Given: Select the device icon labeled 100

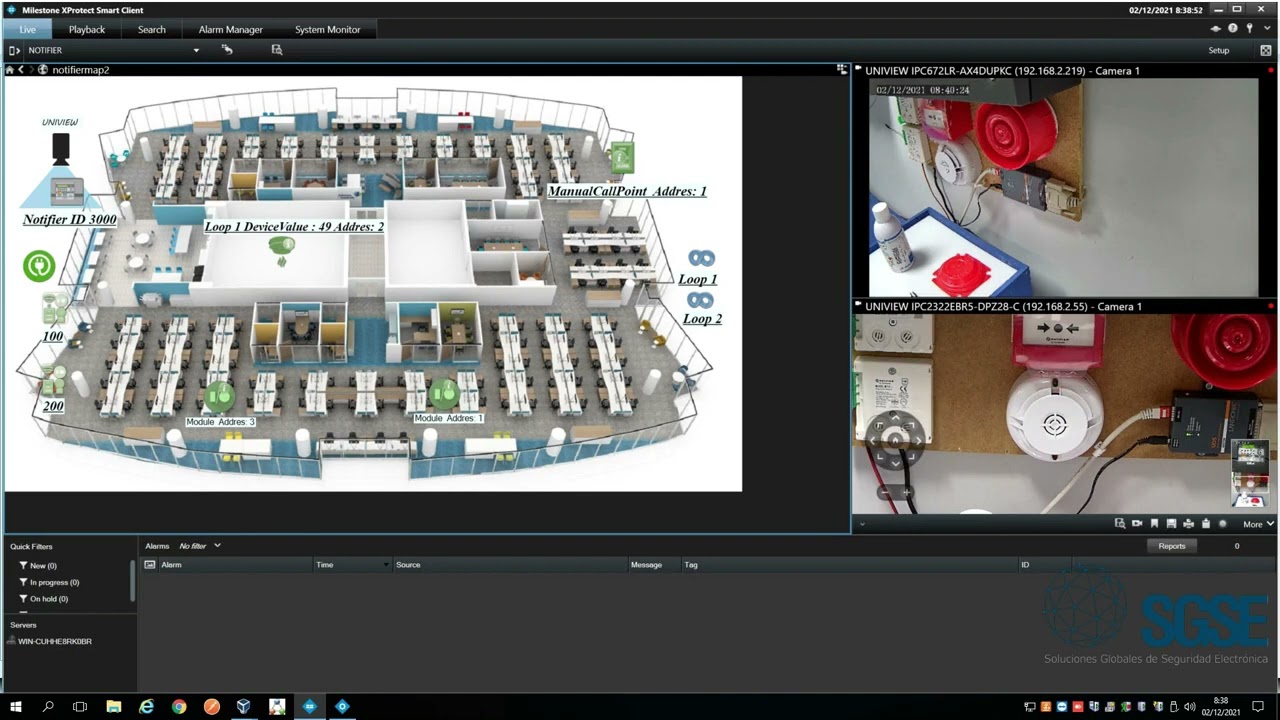Looking at the screenshot, I should point(54,308).
